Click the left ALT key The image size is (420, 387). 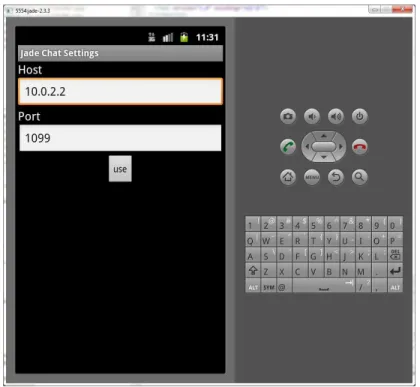pos(253,286)
